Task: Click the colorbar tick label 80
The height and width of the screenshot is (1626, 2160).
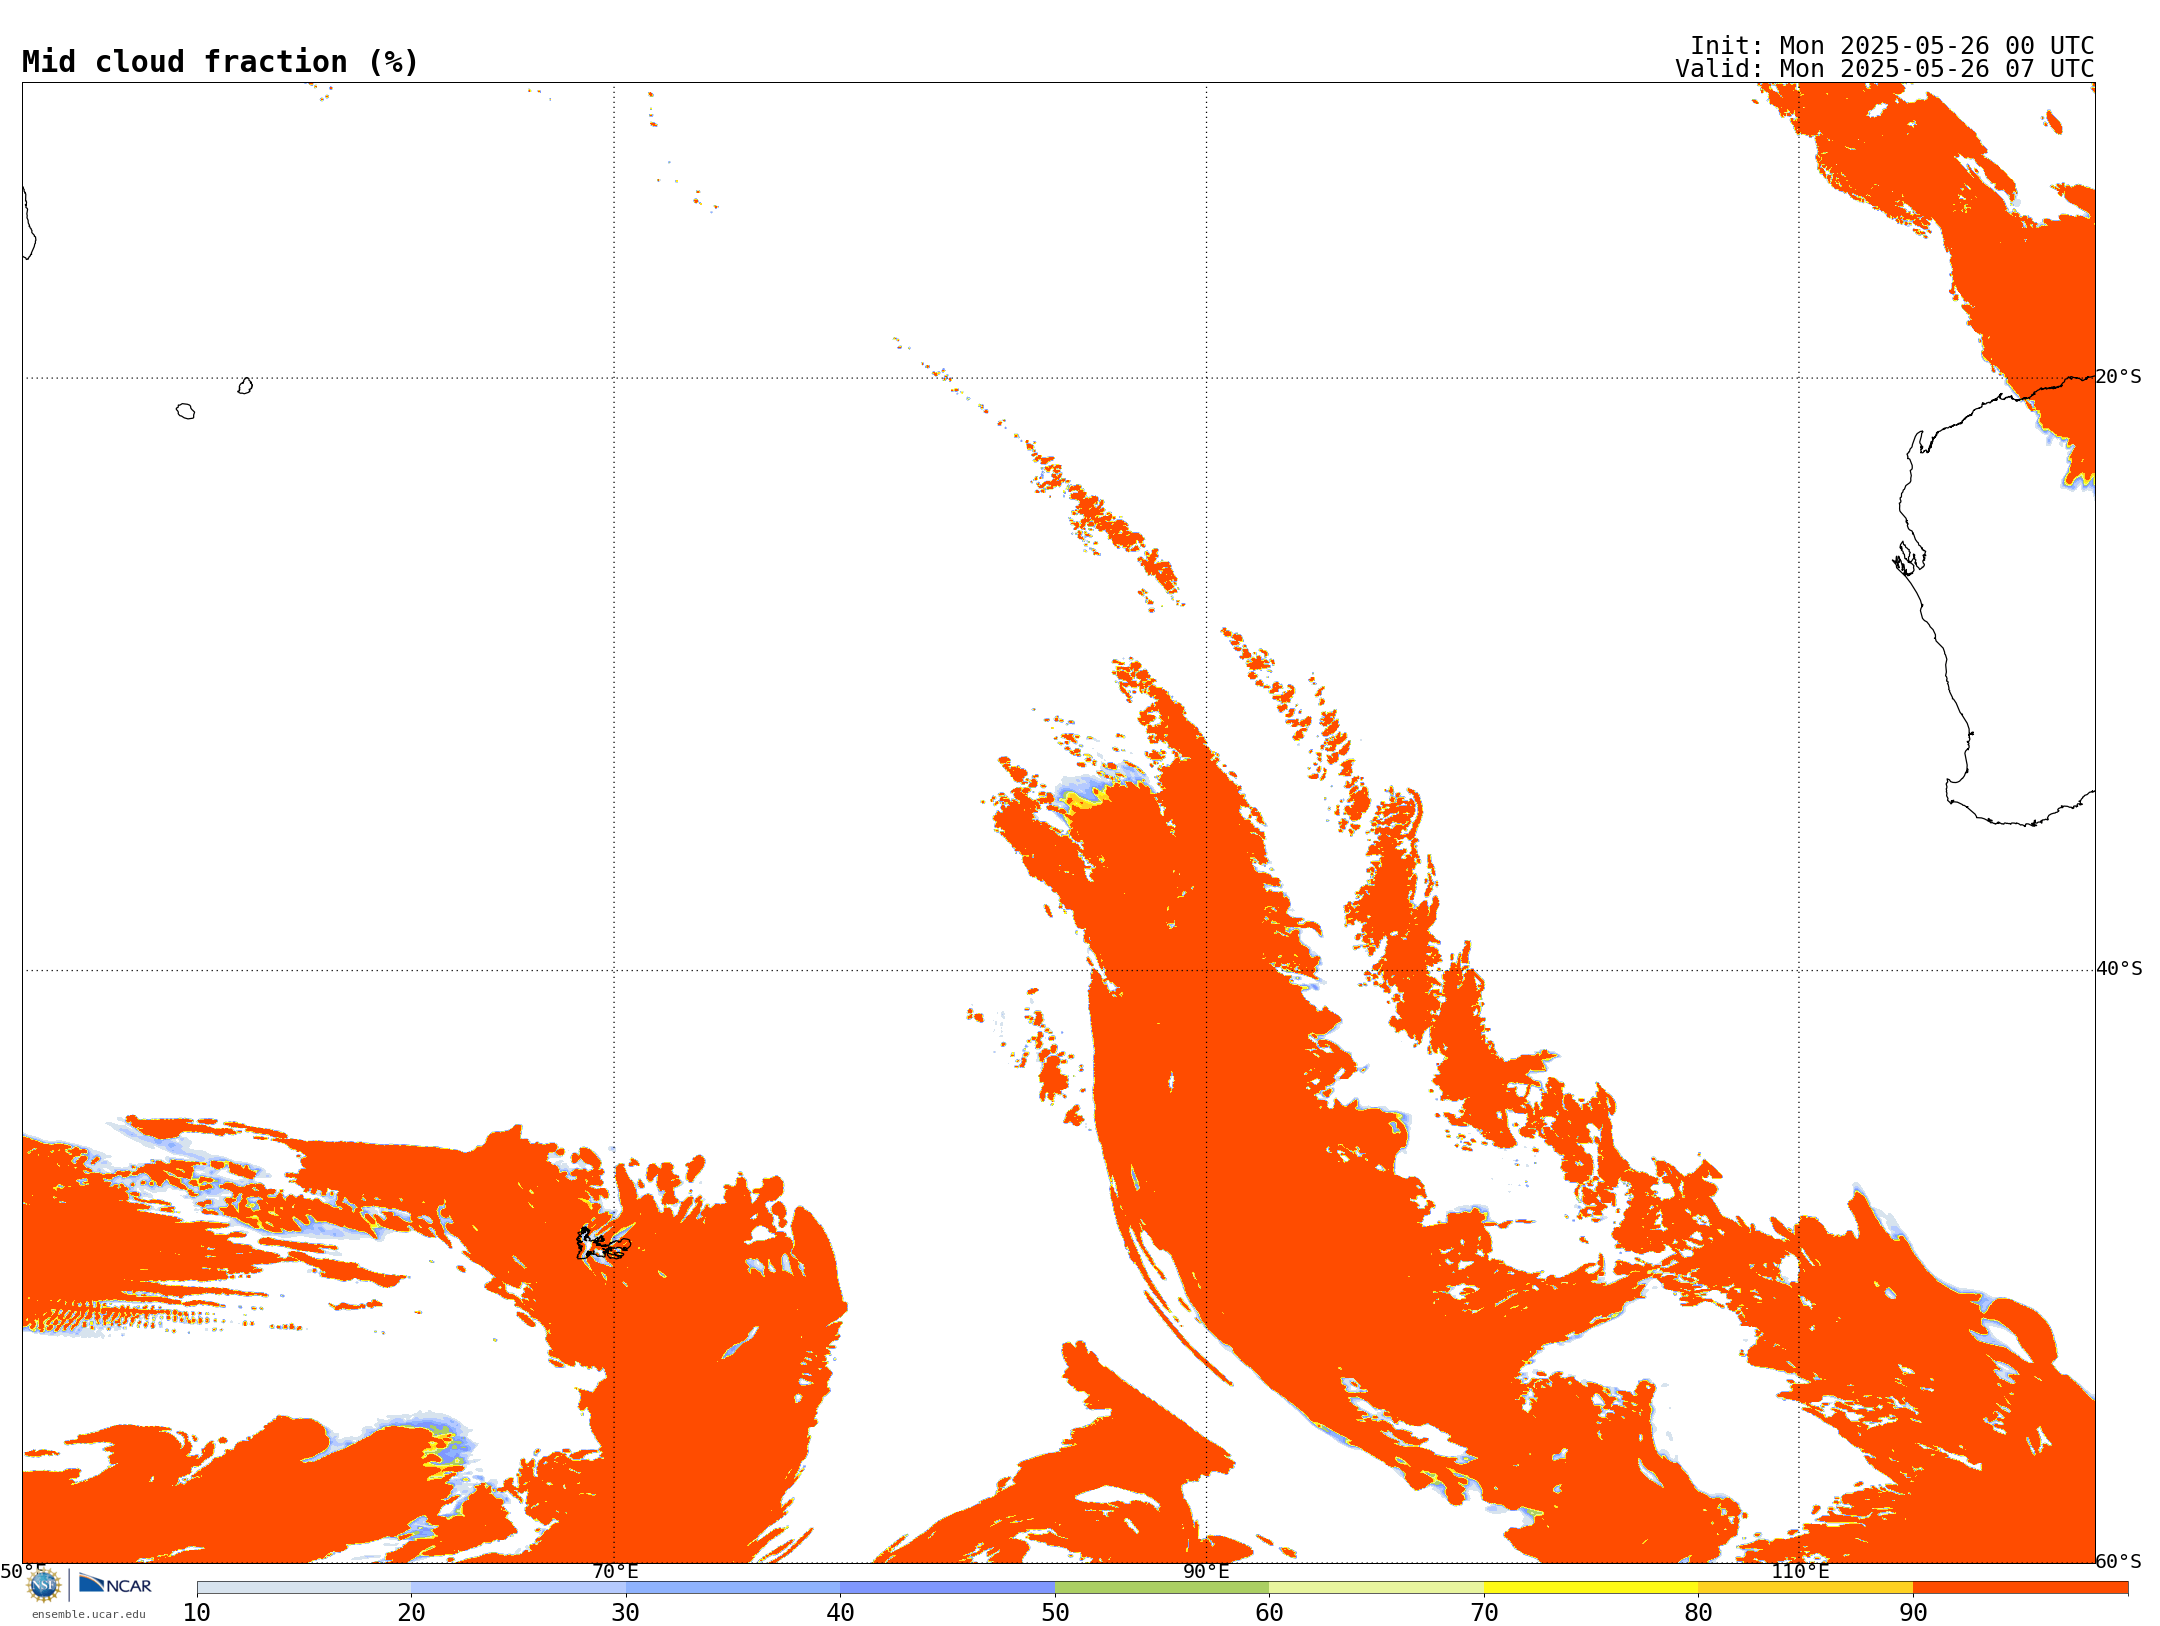Action: pos(1698,1612)
